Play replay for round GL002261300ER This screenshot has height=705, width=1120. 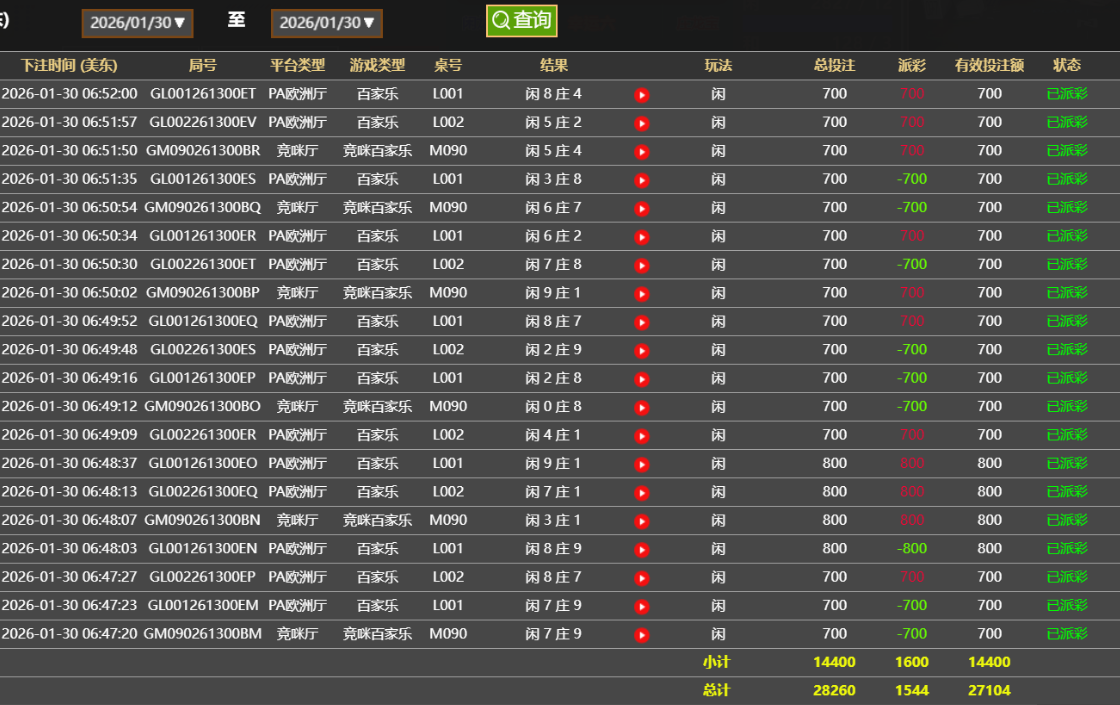(642, 436)
